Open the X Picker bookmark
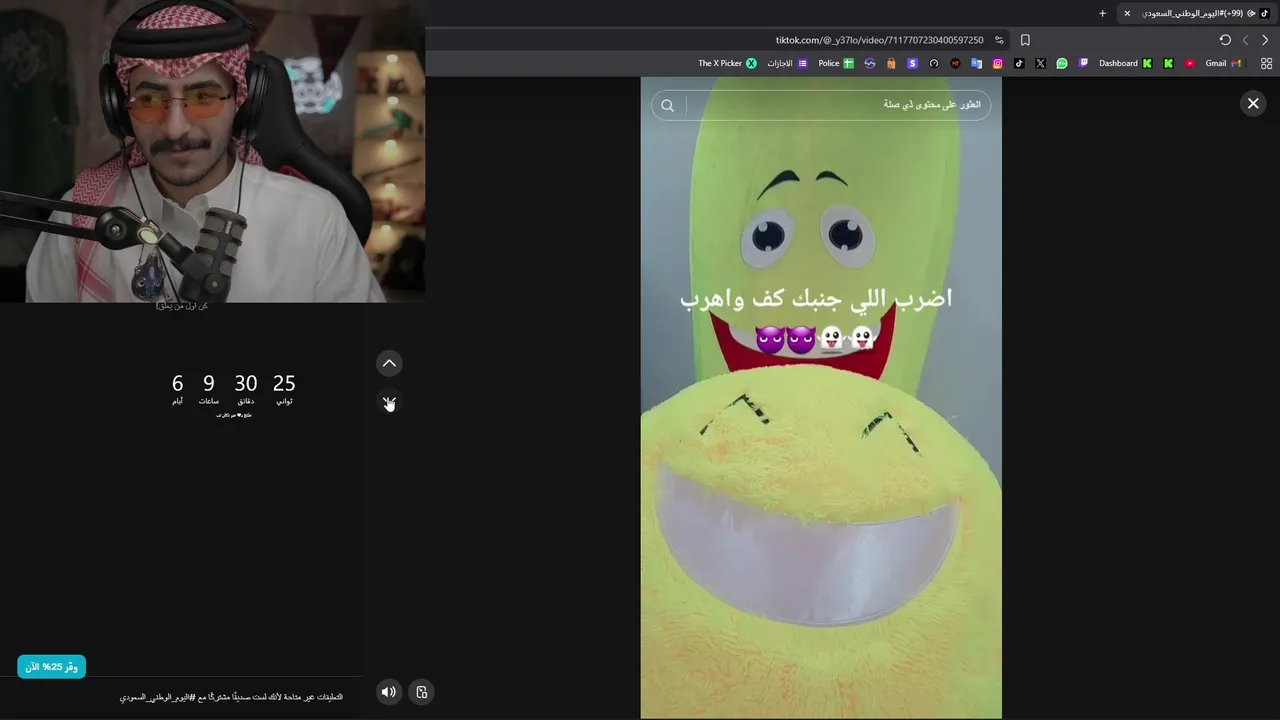This screenshot has height=720, width=1280. pyautogui.click(x=727, y=63)
